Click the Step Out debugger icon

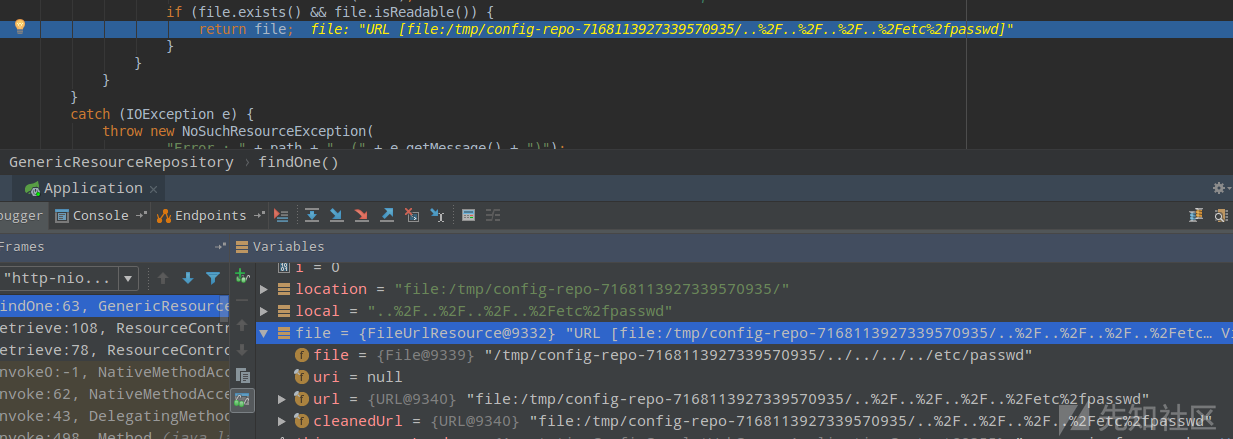(386, 215)
